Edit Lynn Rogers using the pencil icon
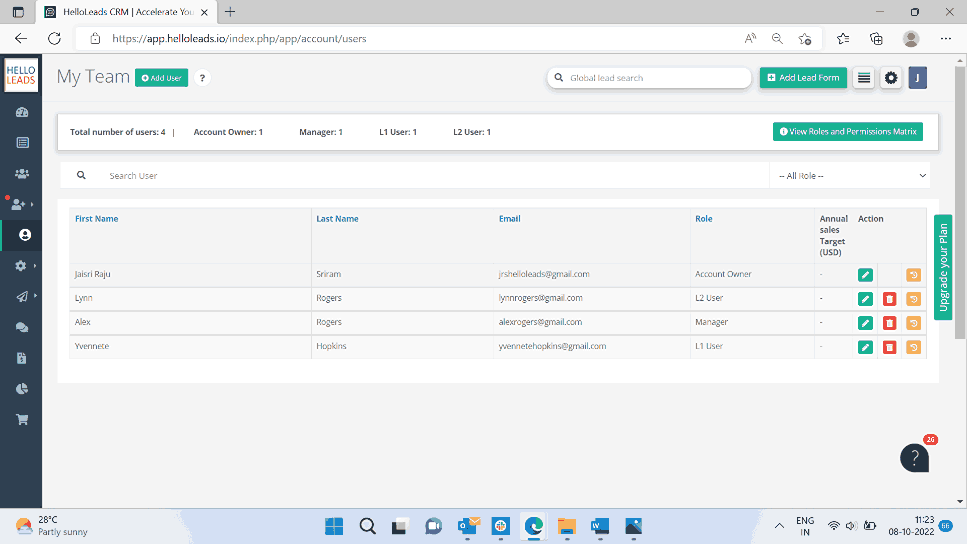Viewport: 967px width, 544px height. point(865,299)
